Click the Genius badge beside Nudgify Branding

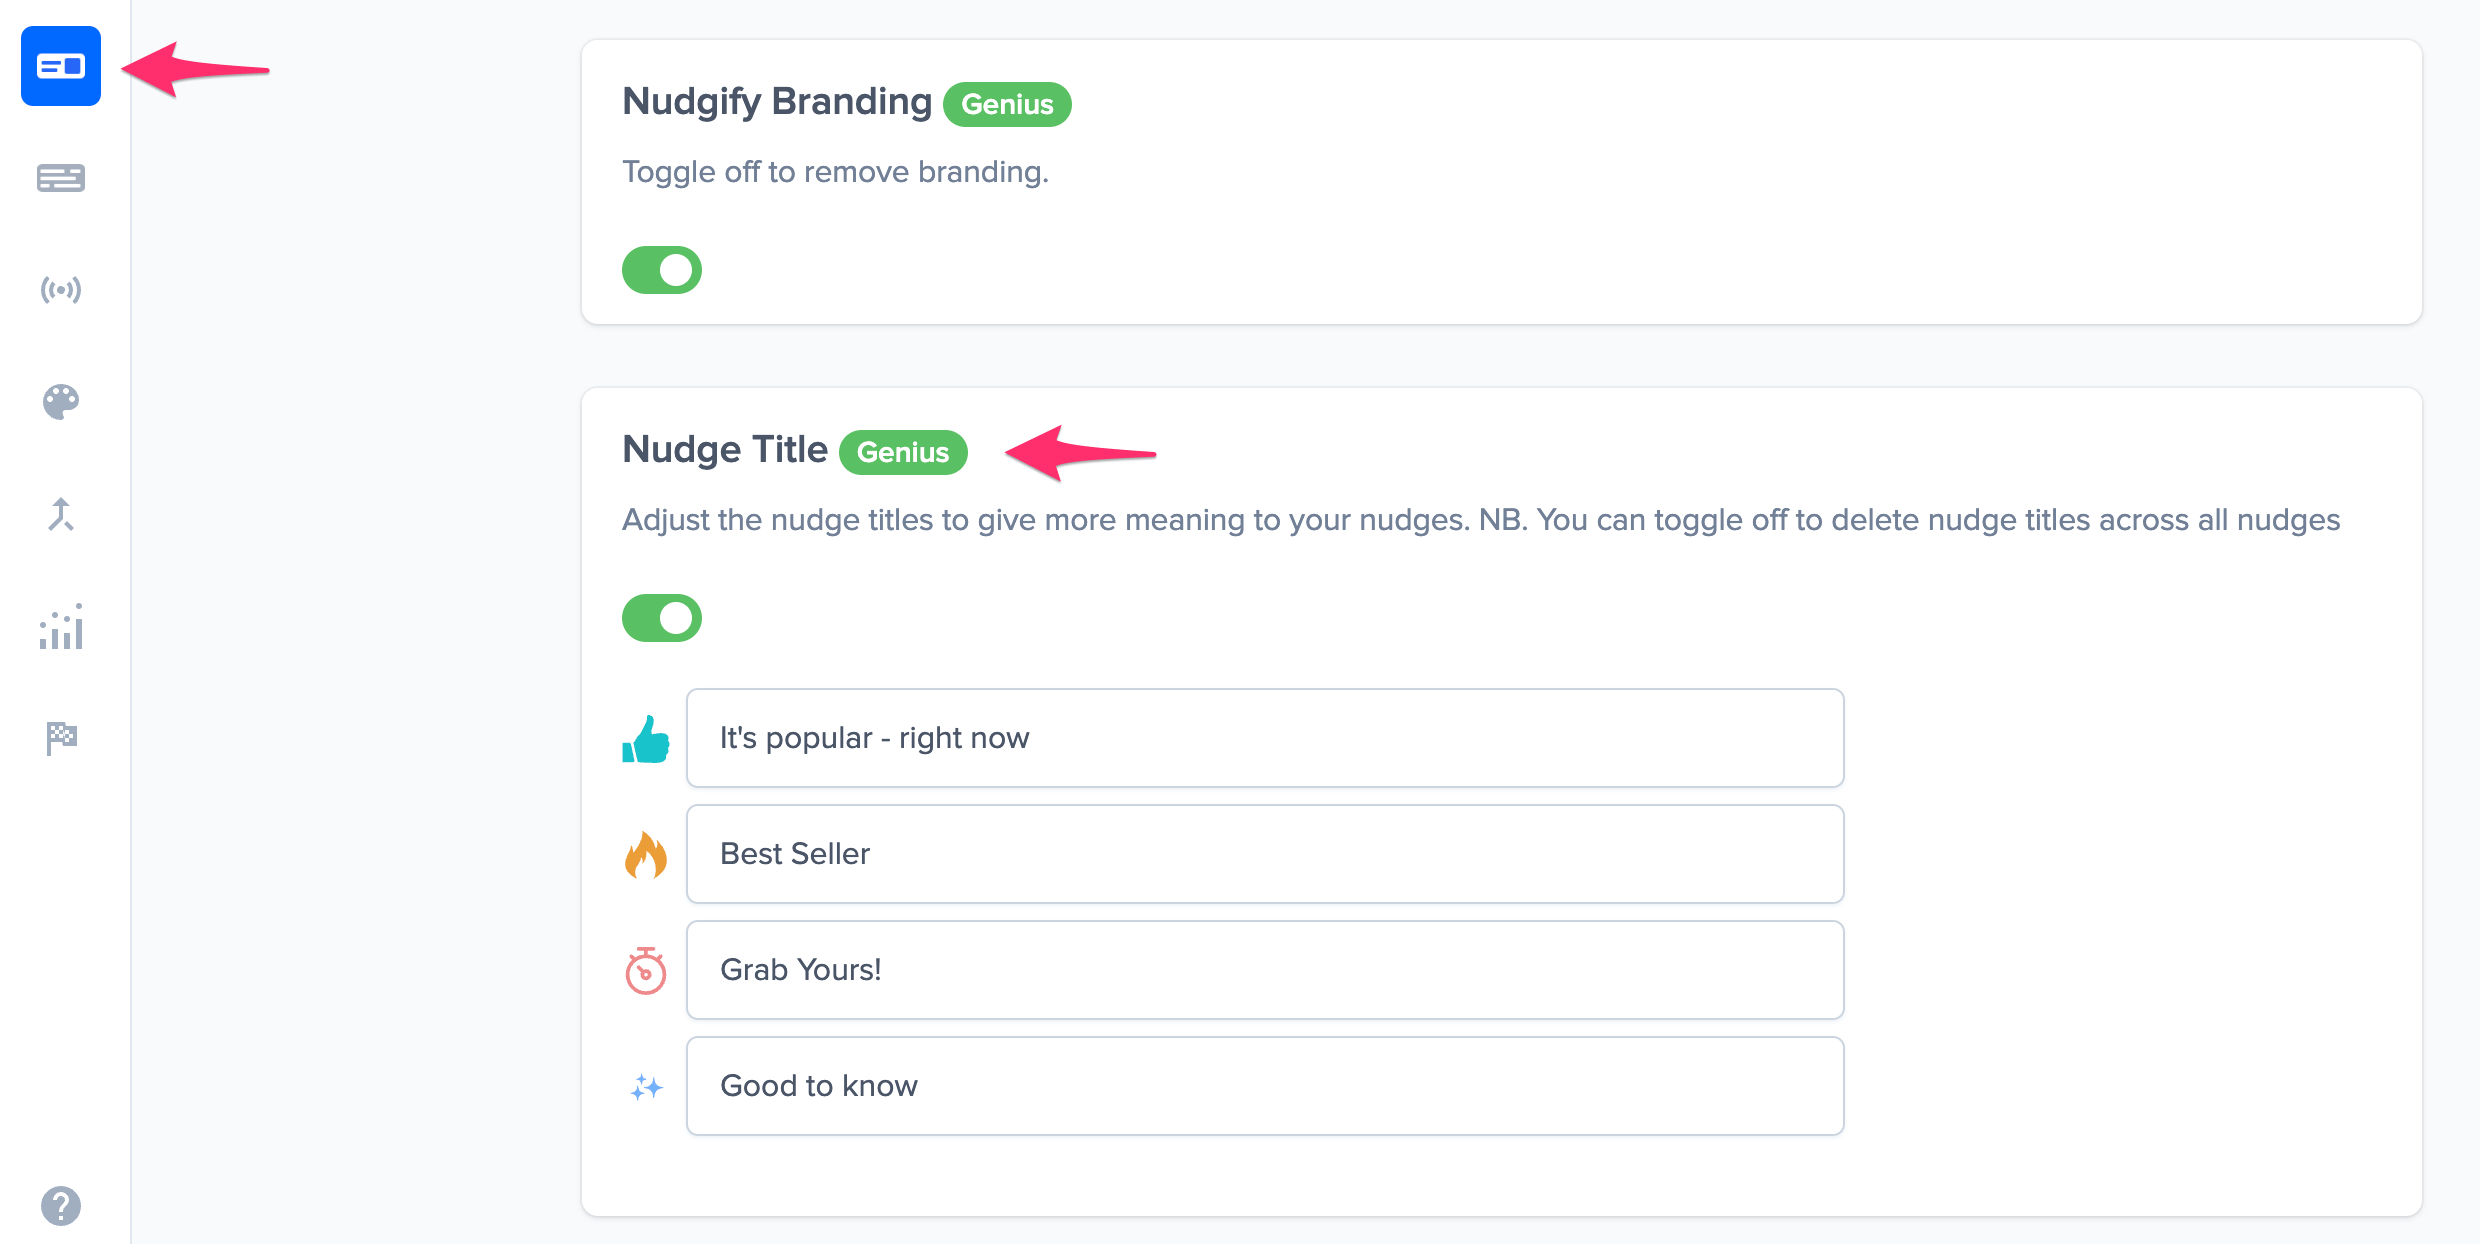(x=1007, y=104)
